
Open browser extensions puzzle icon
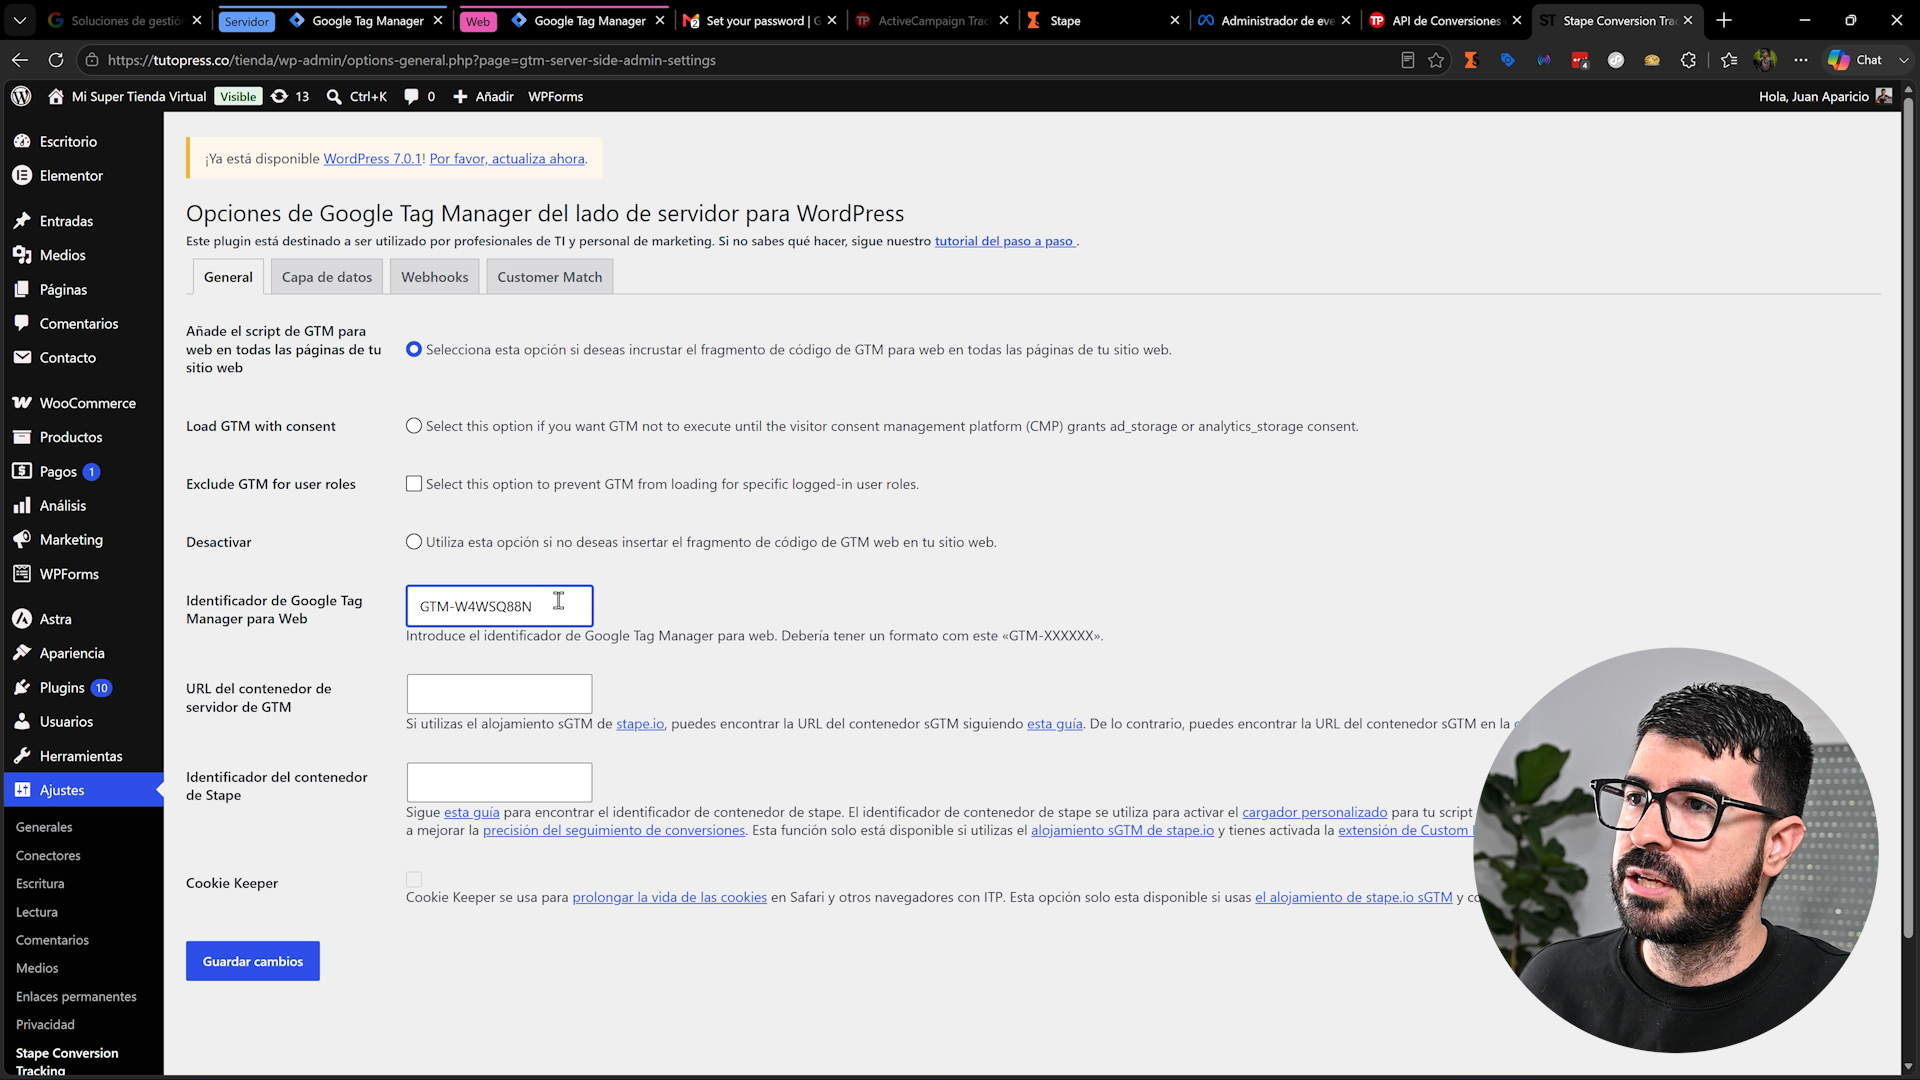[1688, 60]
